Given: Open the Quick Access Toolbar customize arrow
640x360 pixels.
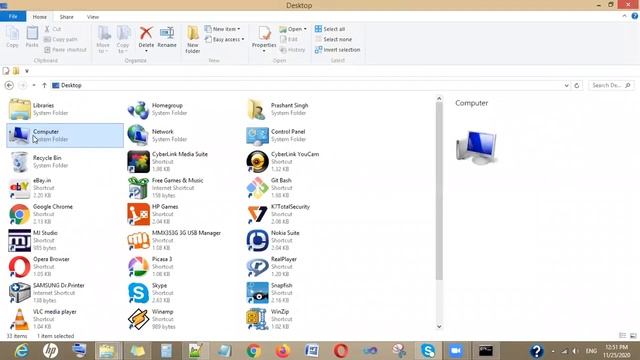Looking at the screenshot, I should coord(27,71).
